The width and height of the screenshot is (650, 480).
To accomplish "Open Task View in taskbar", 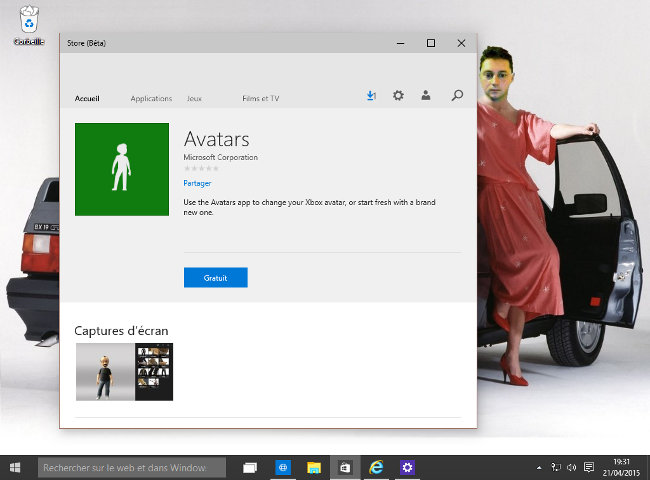I will coord(250,467).
